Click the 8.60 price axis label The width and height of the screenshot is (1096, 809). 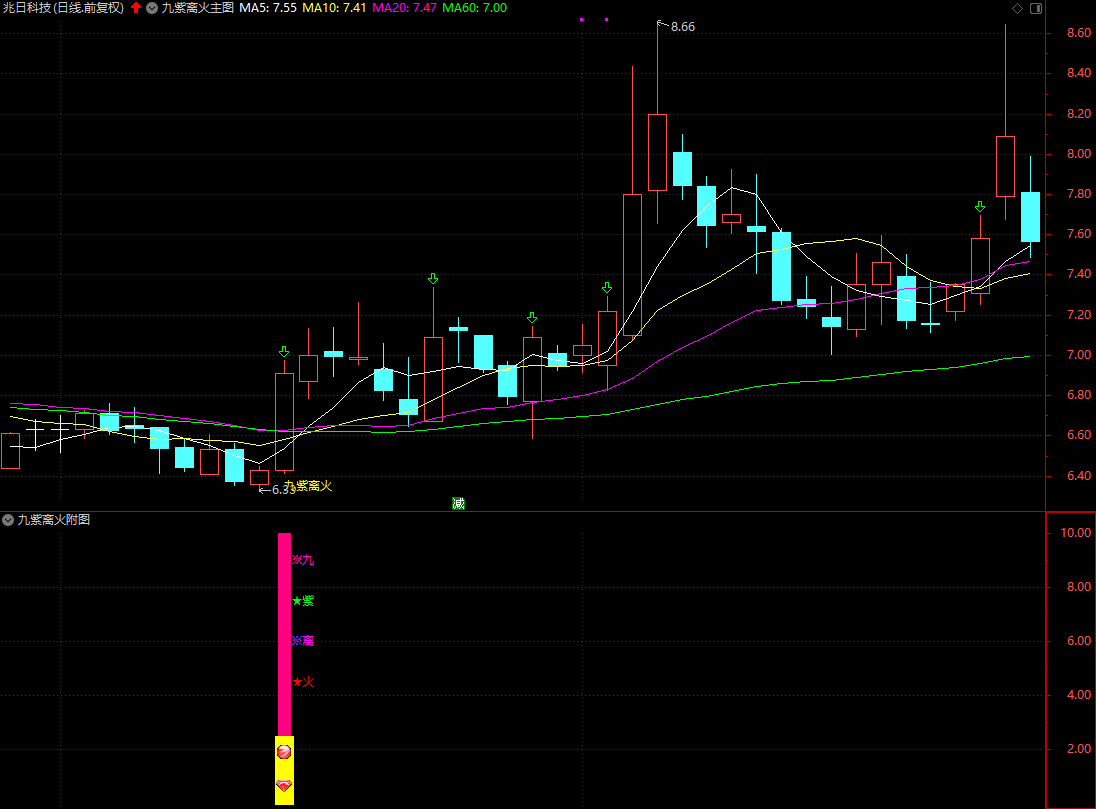pos(1079,33)
